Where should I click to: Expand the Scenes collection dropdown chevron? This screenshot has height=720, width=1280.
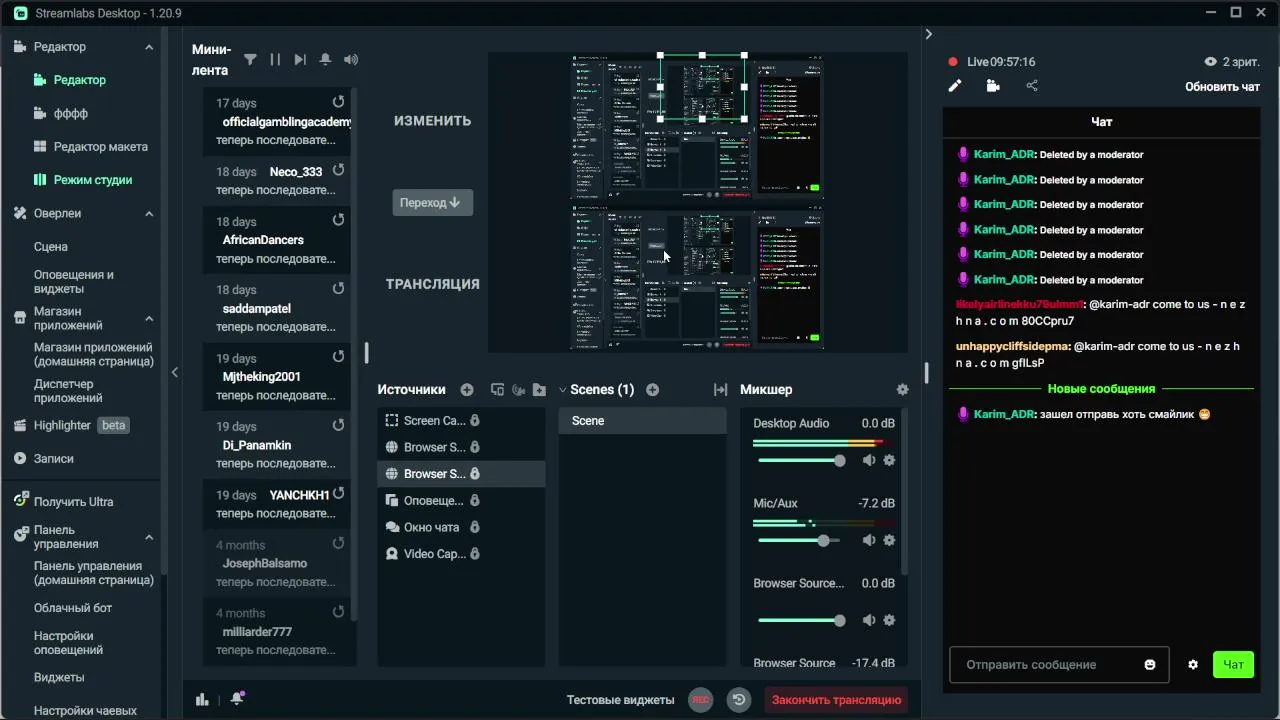tap(562, 390)
